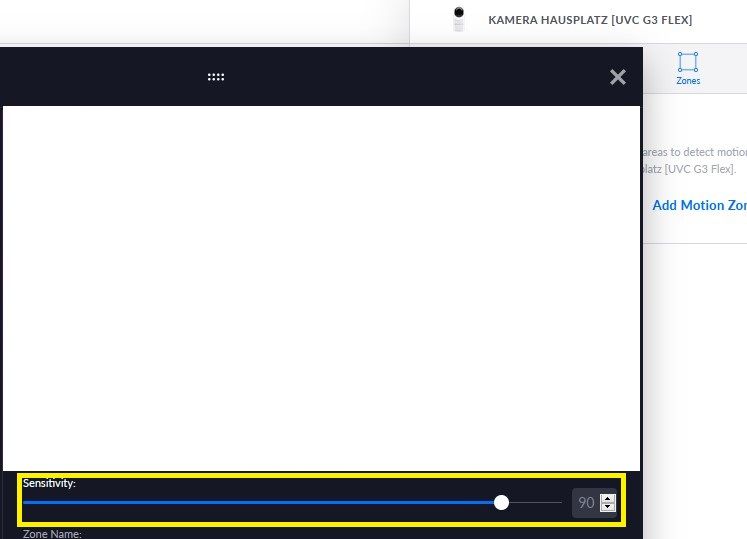Viewport: 747px width, 539px height.
Task: Click the top-left corner of the camera preview
Action: [x=8, y=111]
